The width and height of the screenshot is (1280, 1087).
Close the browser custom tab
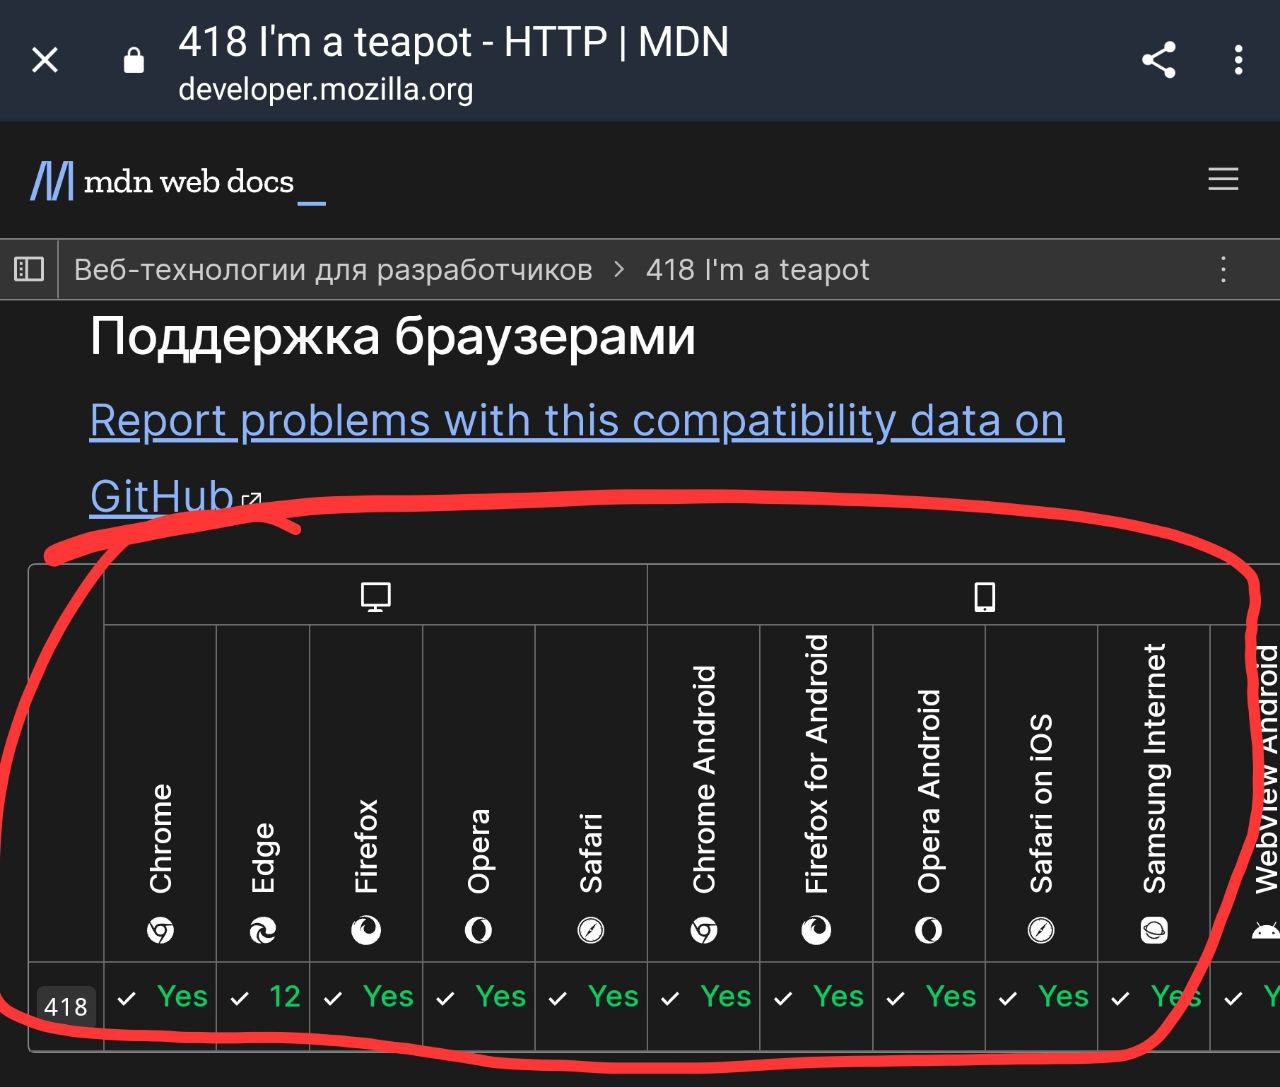click(x=45, y=61)
